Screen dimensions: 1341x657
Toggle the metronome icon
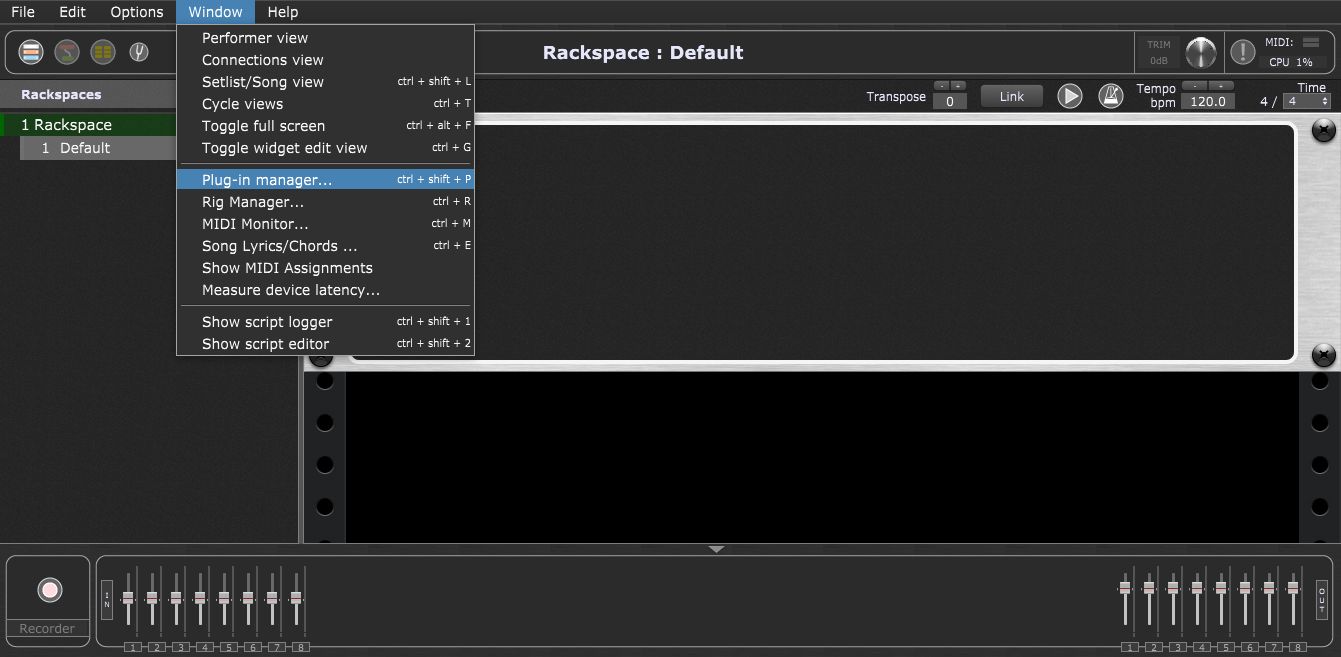(1111, 96)
